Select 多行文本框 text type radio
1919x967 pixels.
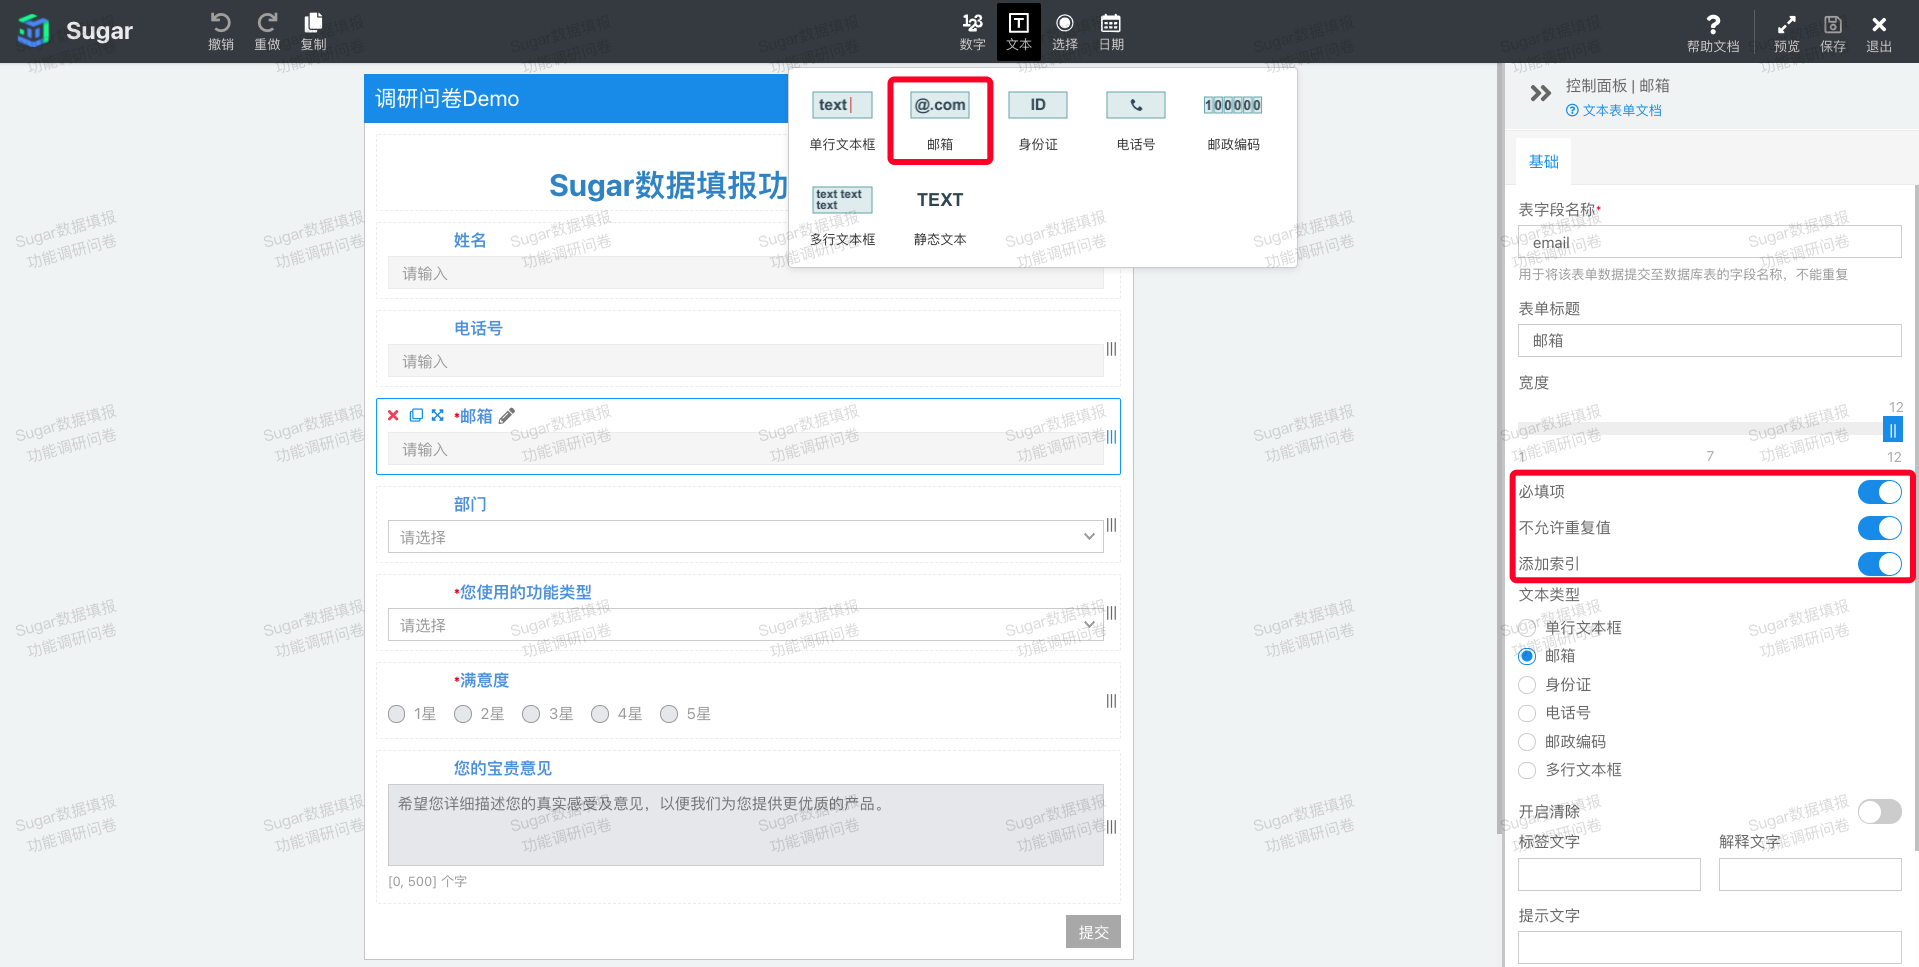click(x=1526, y=770)
